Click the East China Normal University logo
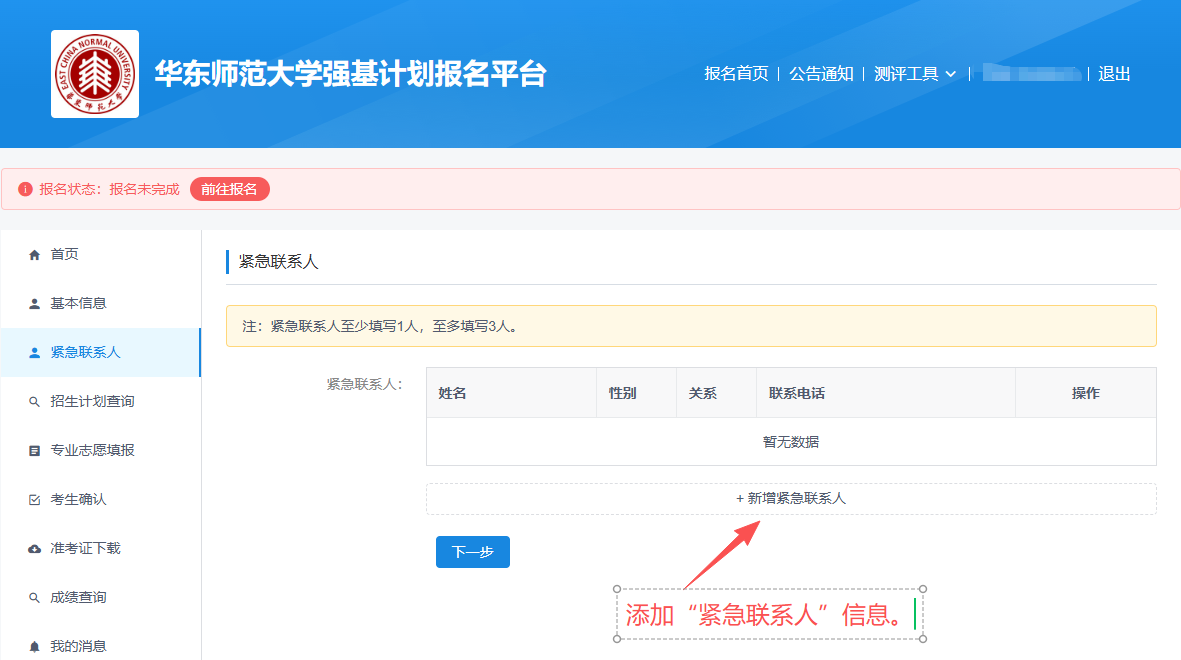Screen dimensions: 1181x660 click(x=95, y=74)
